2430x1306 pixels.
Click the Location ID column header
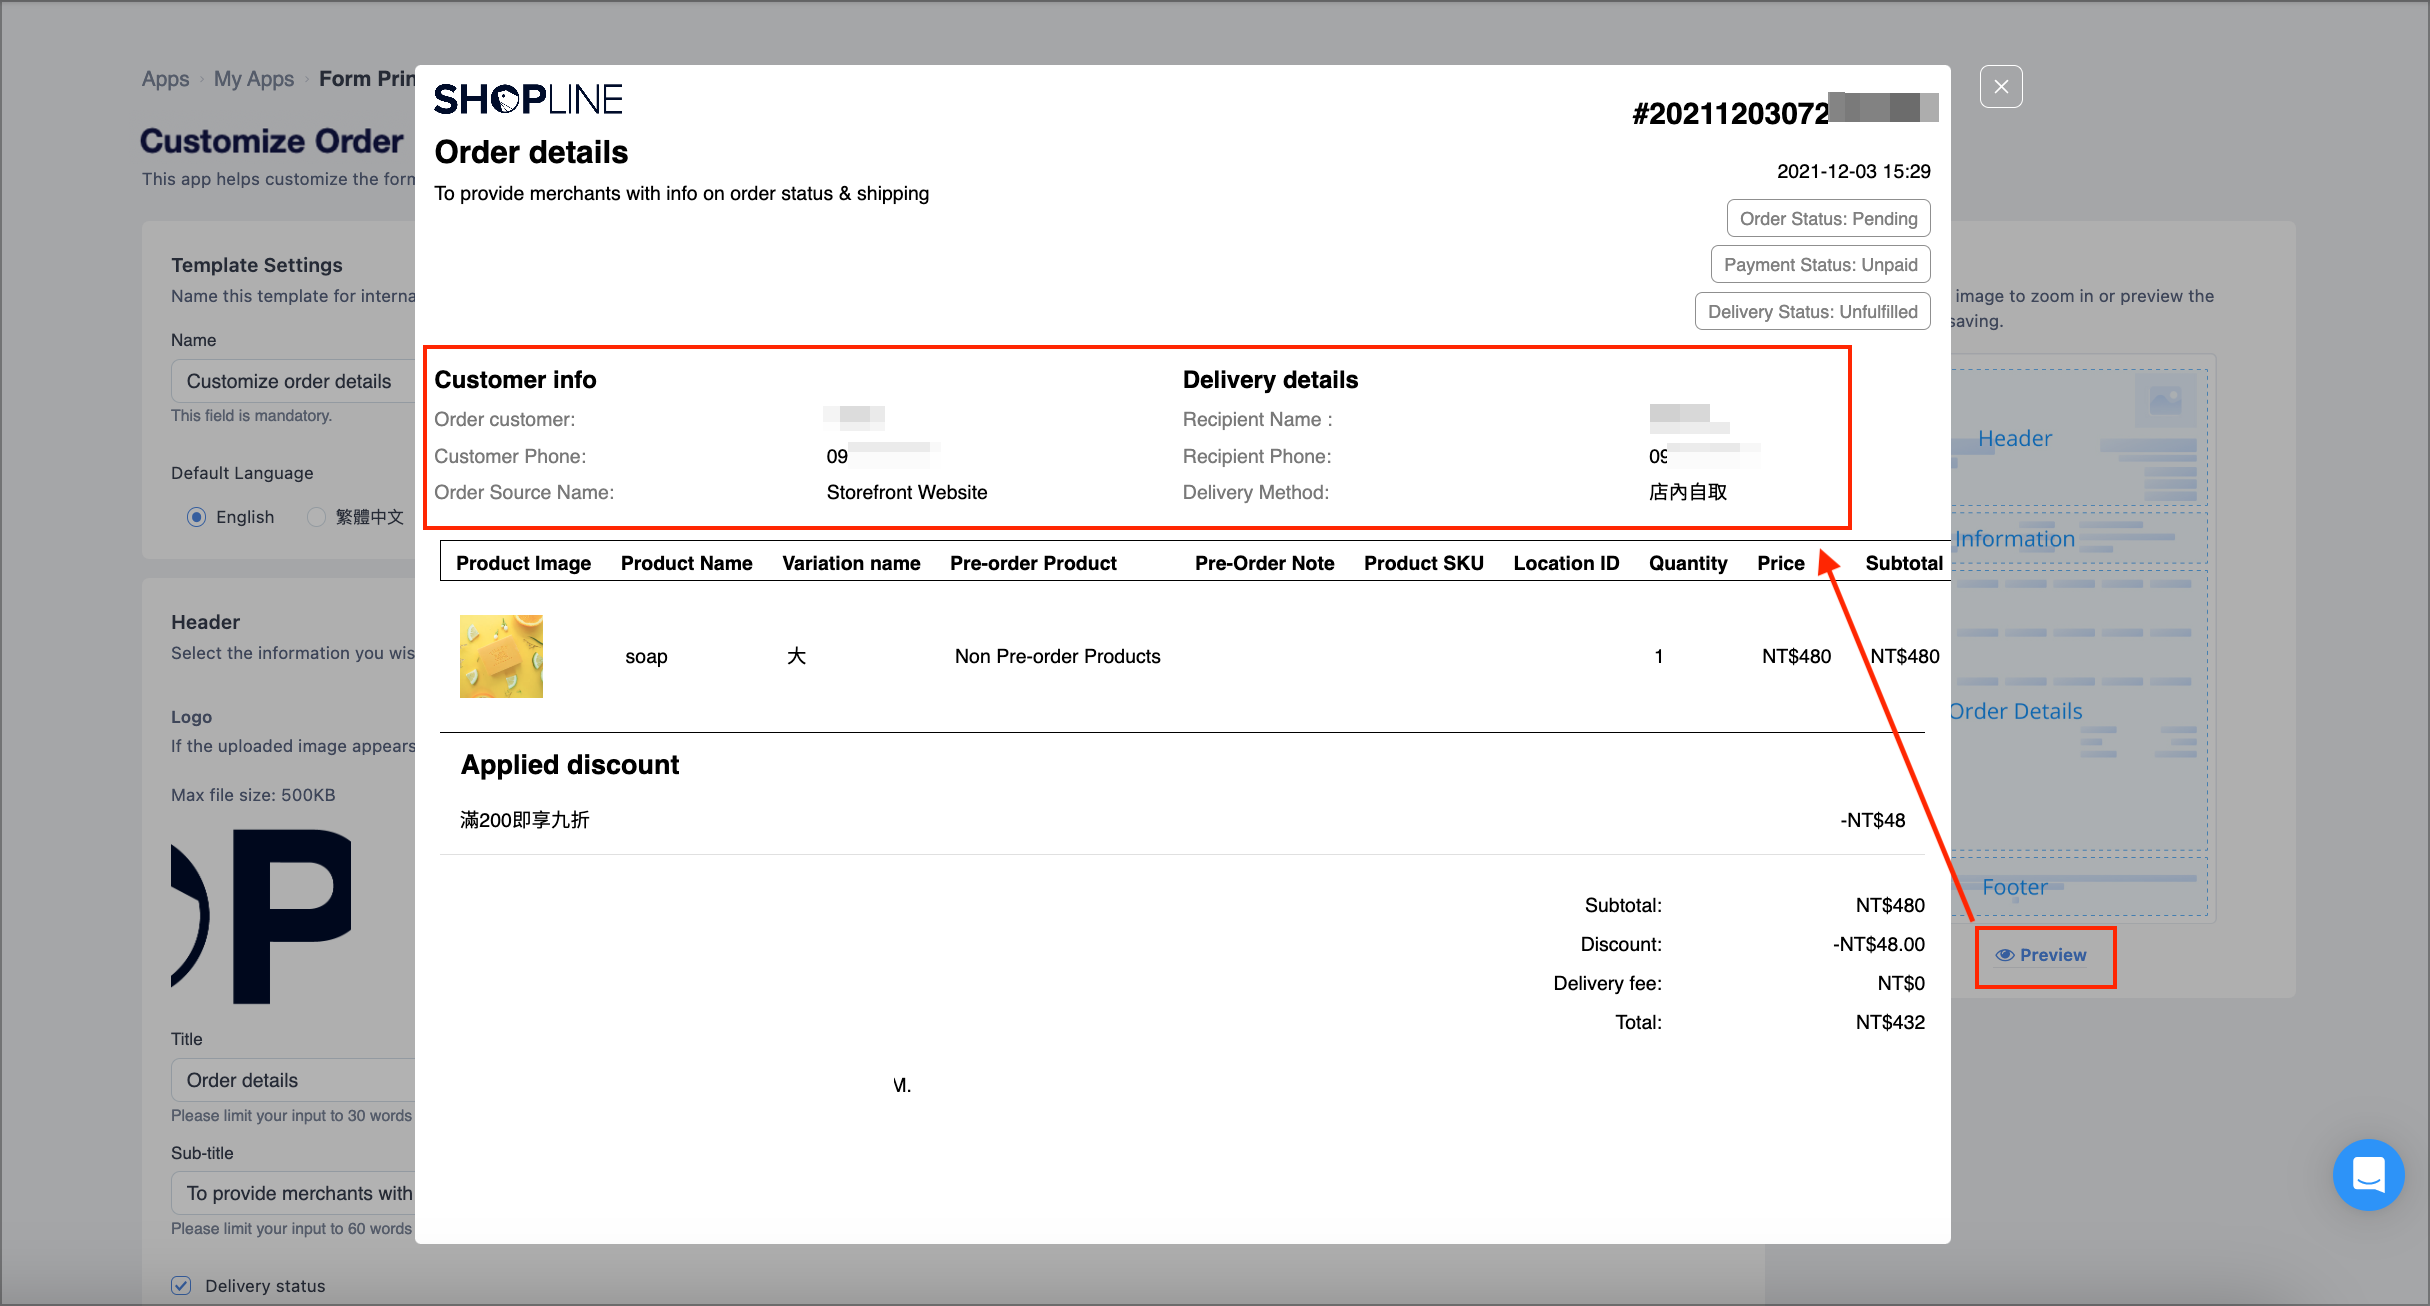[1566, 563]
